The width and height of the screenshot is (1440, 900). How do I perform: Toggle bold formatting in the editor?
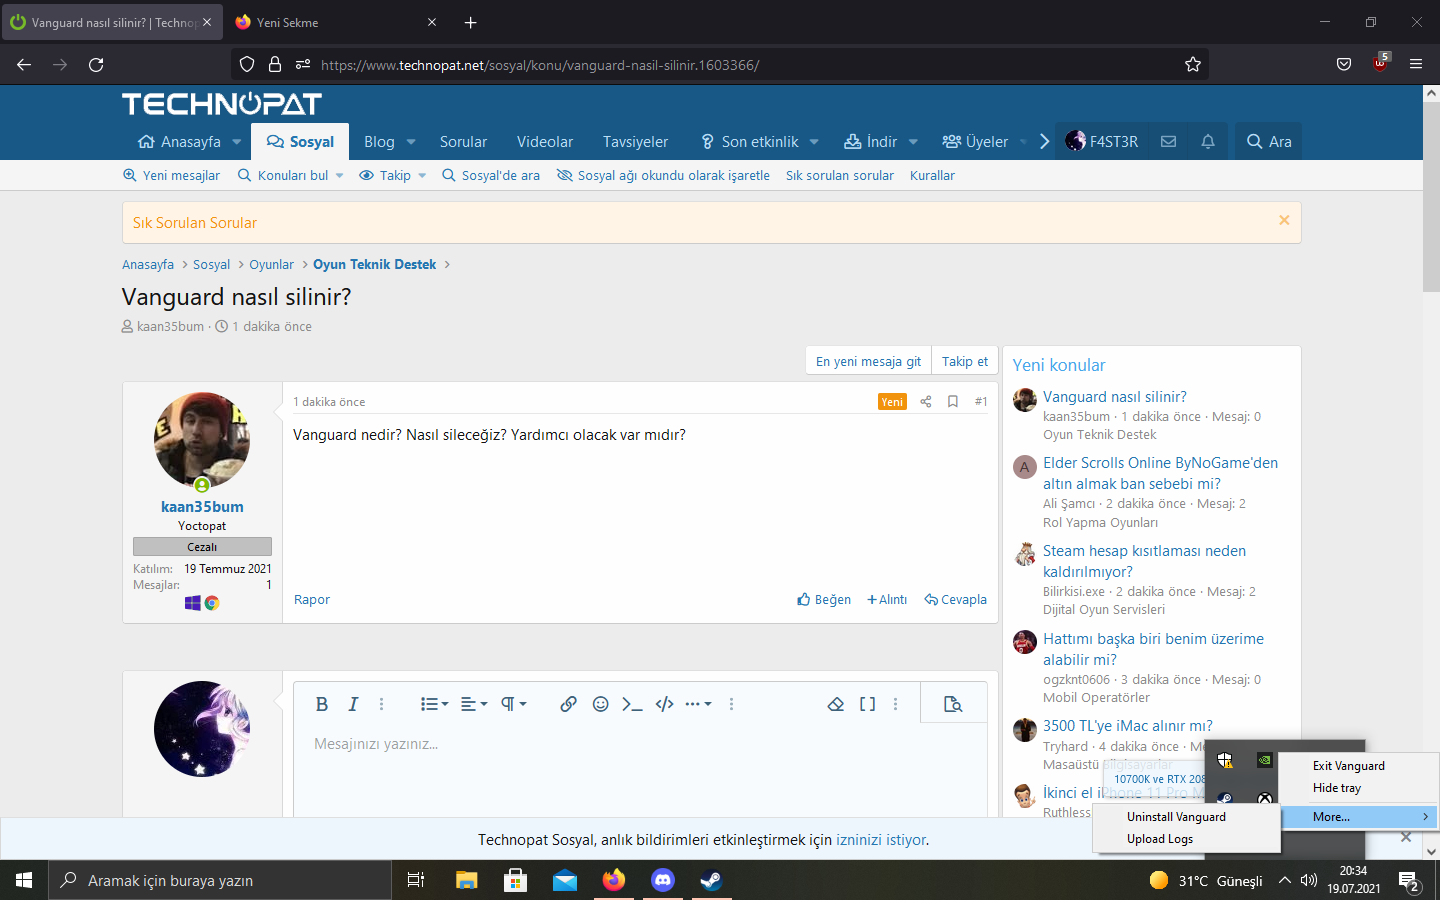322,704
